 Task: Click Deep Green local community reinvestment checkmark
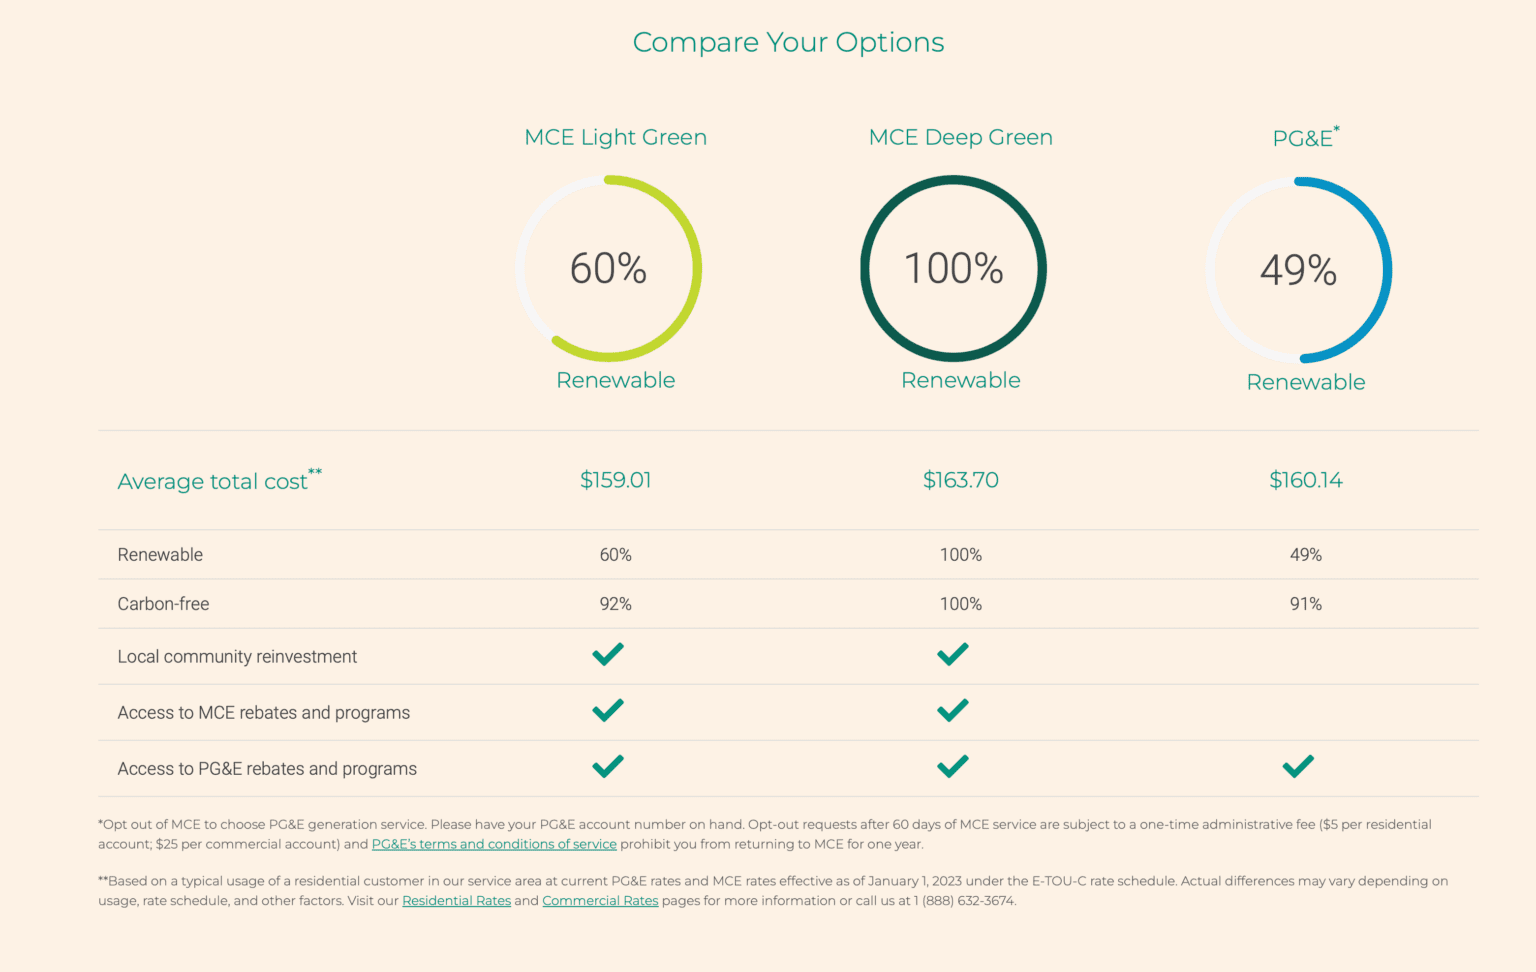[x=953, y=654]
